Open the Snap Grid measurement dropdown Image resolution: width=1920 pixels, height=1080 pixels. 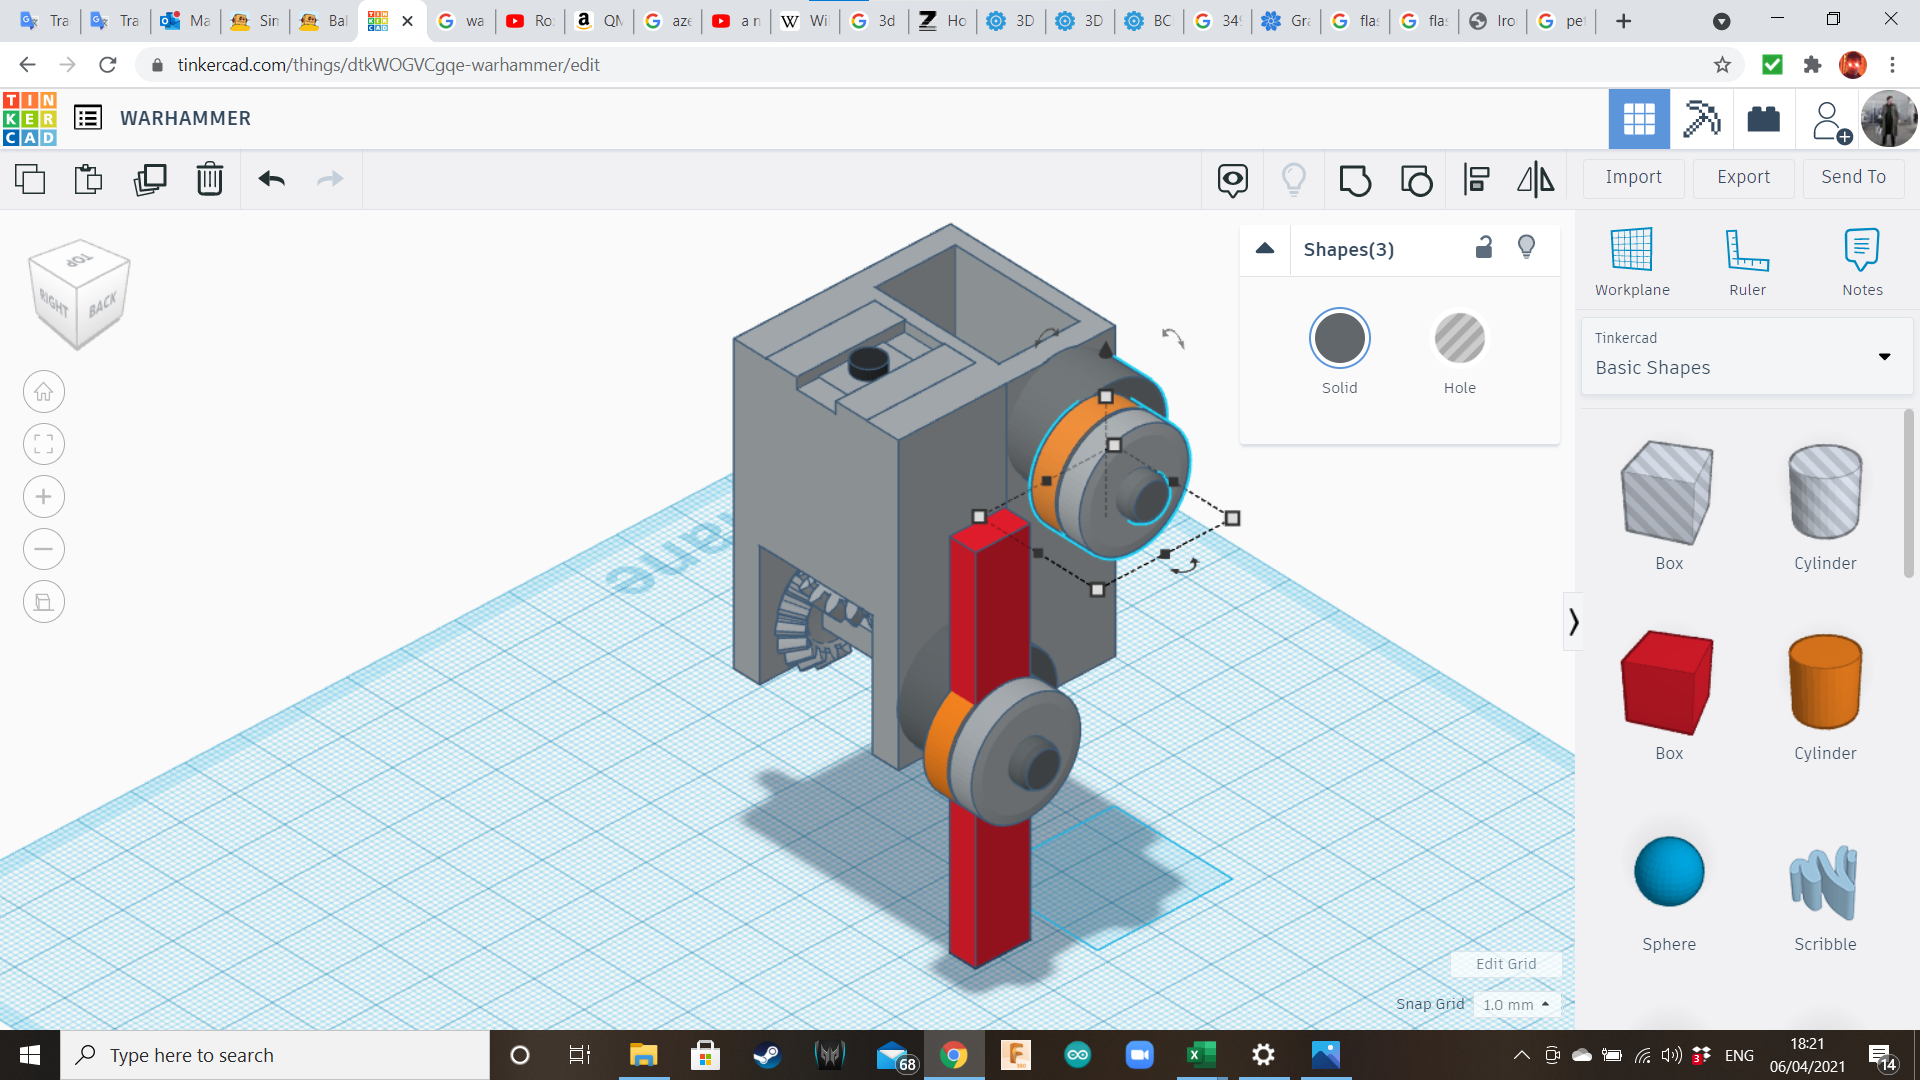pos(1517,1004)
